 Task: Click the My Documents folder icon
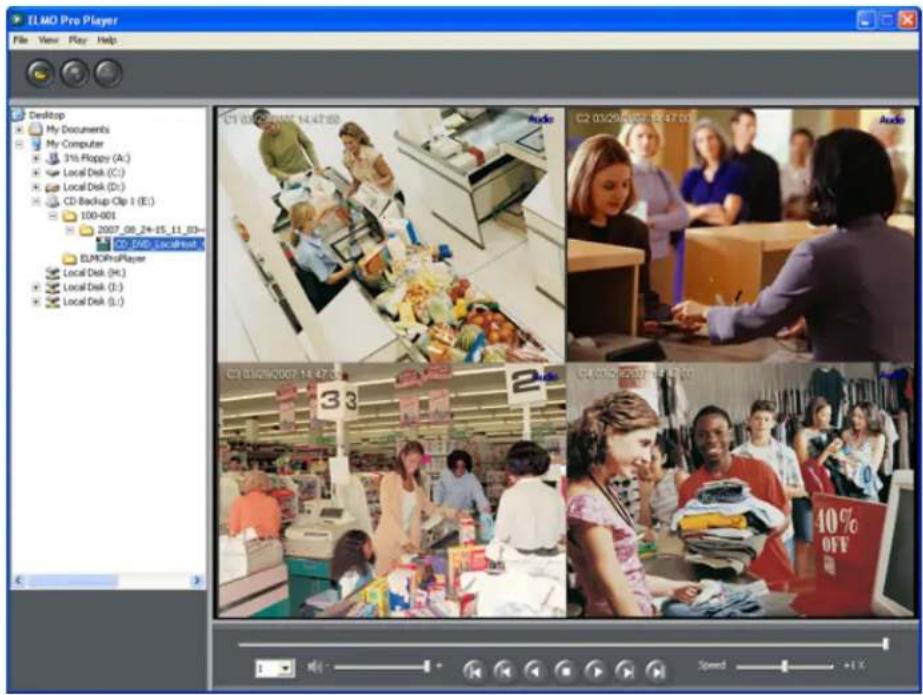click(x=36, y=129)
